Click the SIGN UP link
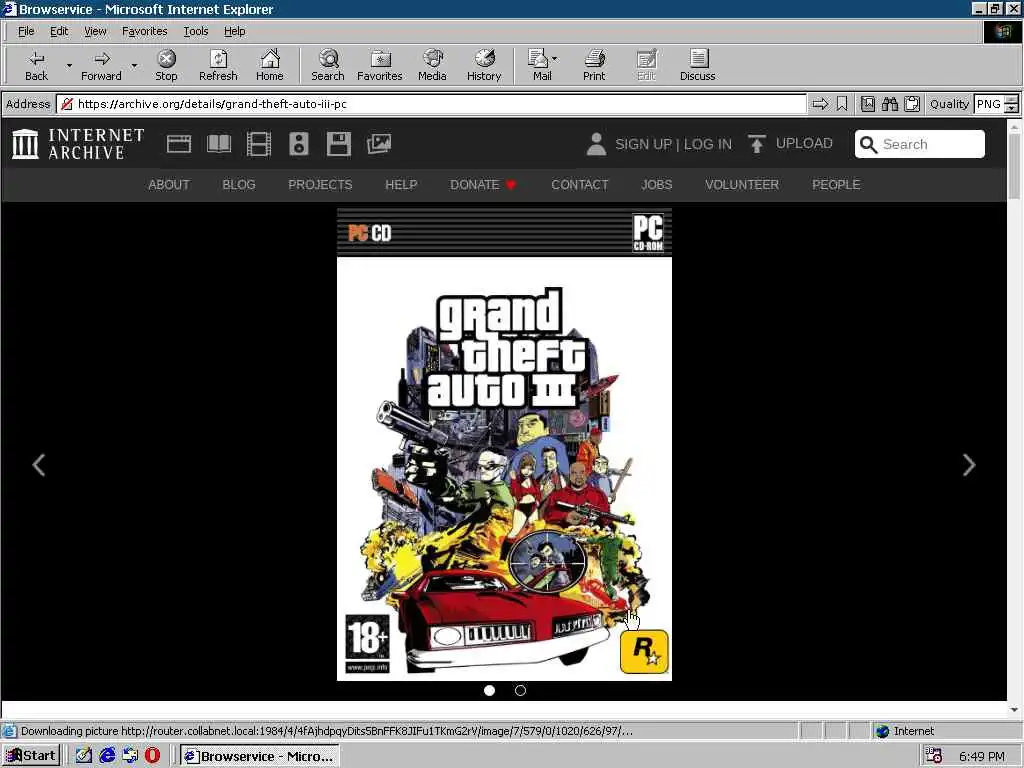The image size is (1024, 768). pyautogui.click(x=643, y=144)
